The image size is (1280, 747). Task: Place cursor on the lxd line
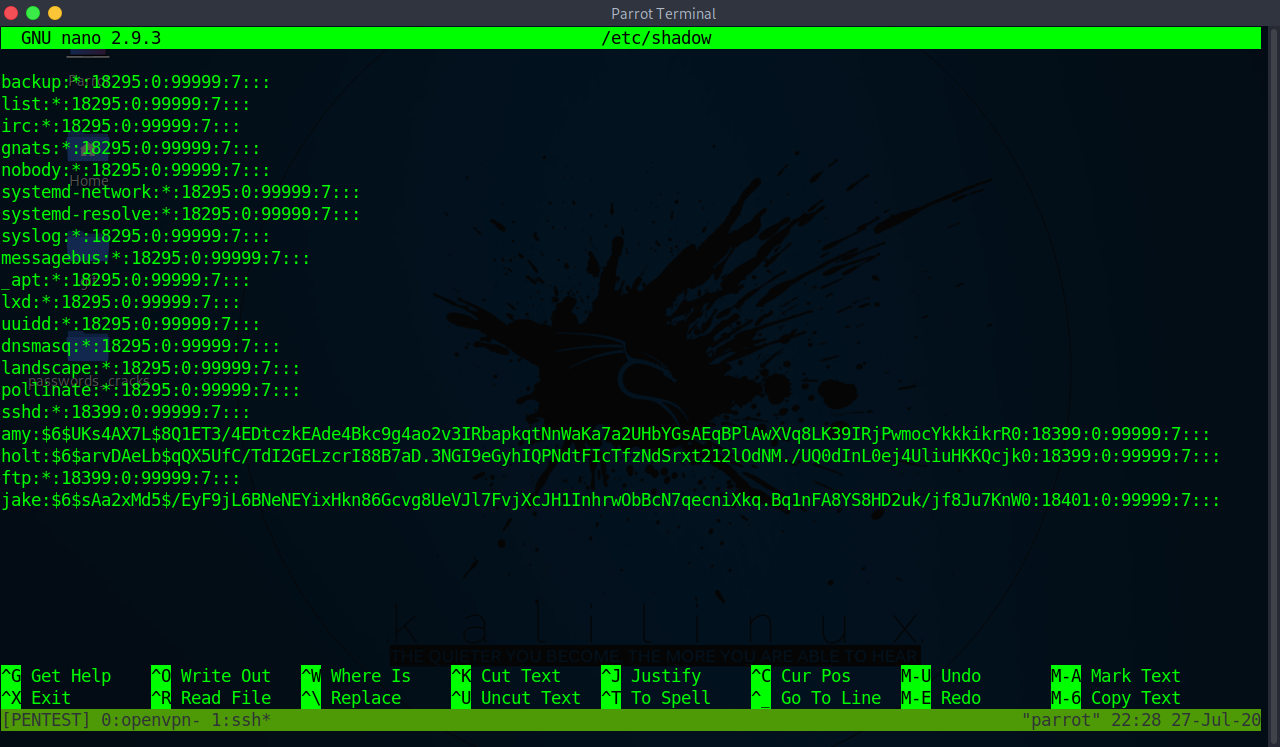[x=121, y=302]
